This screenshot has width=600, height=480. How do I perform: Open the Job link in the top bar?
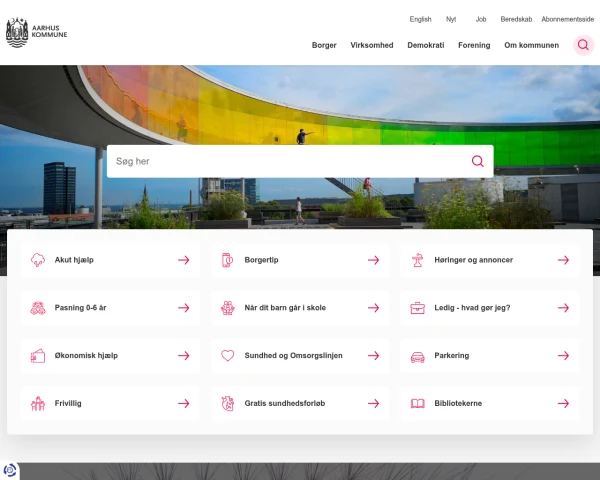click(x=481, y=19)
